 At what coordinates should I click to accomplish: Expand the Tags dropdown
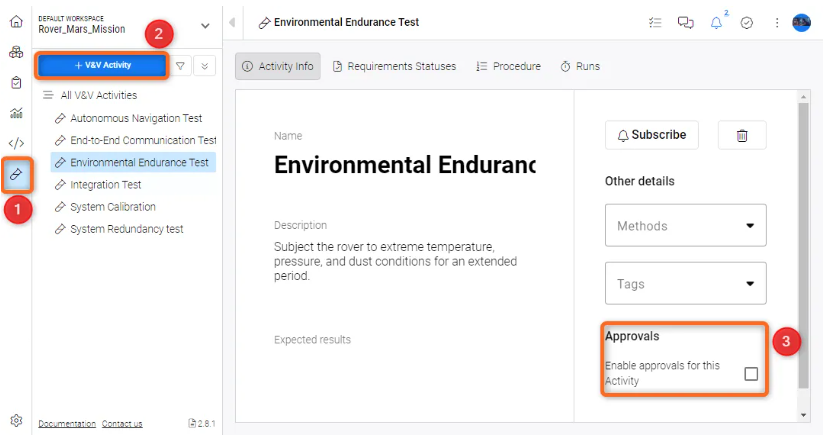click(685, 284)
